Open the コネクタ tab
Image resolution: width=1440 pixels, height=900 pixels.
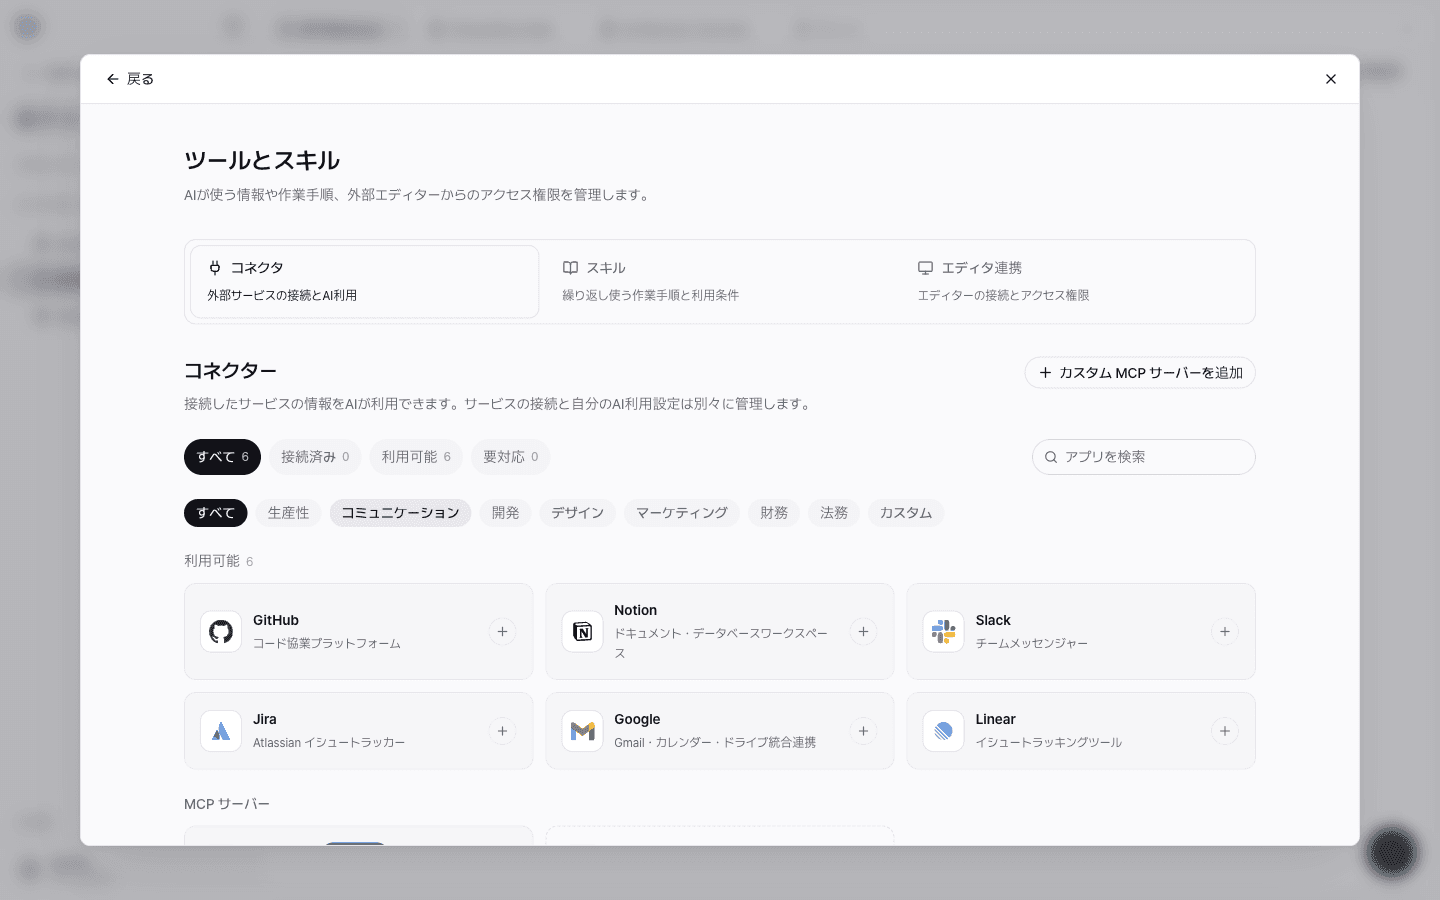(365, 282)
